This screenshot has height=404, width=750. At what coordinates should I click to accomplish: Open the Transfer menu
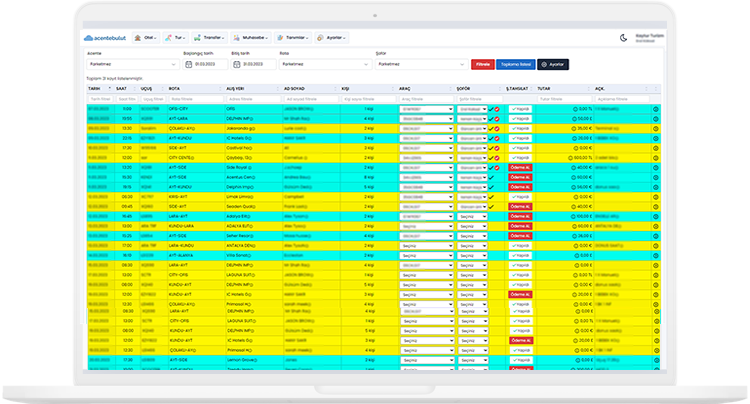coord(210,38)
